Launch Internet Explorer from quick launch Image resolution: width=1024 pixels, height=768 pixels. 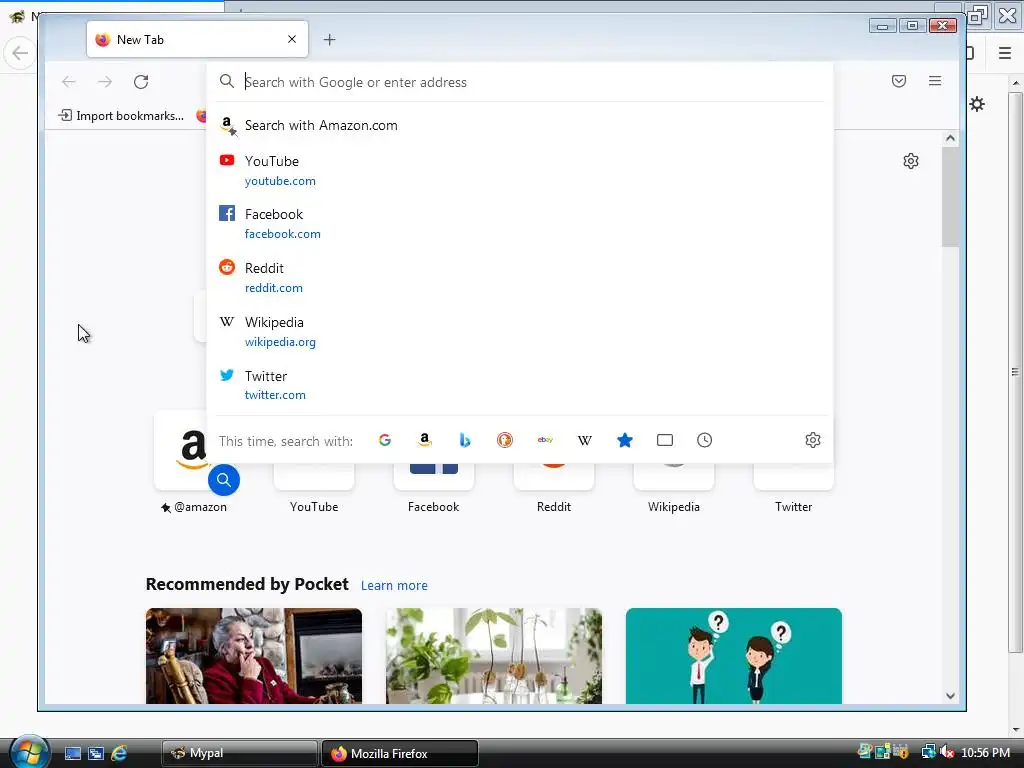click(x=119, y=753)
